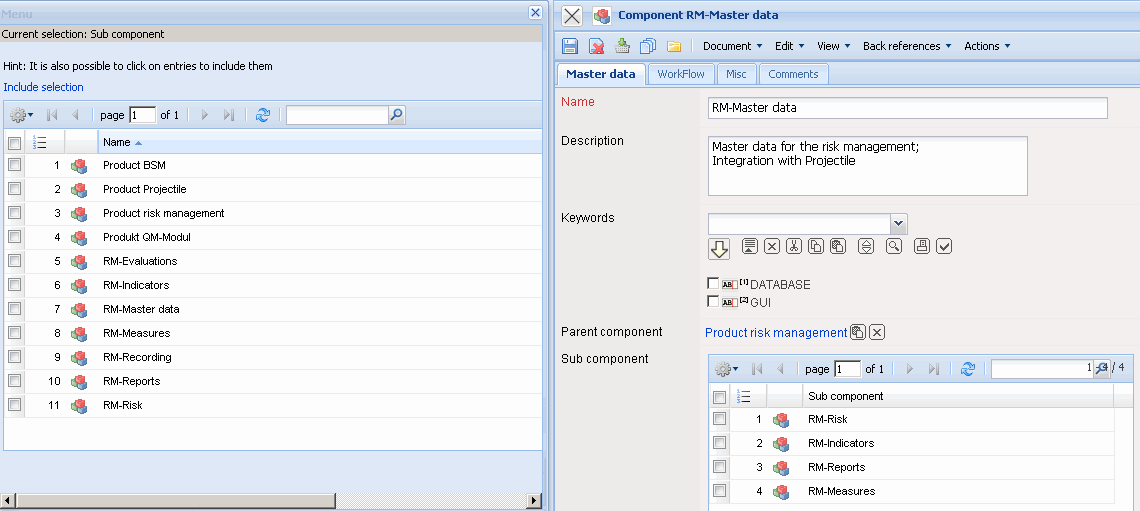
Task: Click the cut scissors icon under Keywords
Action: (x=794, y=246)
